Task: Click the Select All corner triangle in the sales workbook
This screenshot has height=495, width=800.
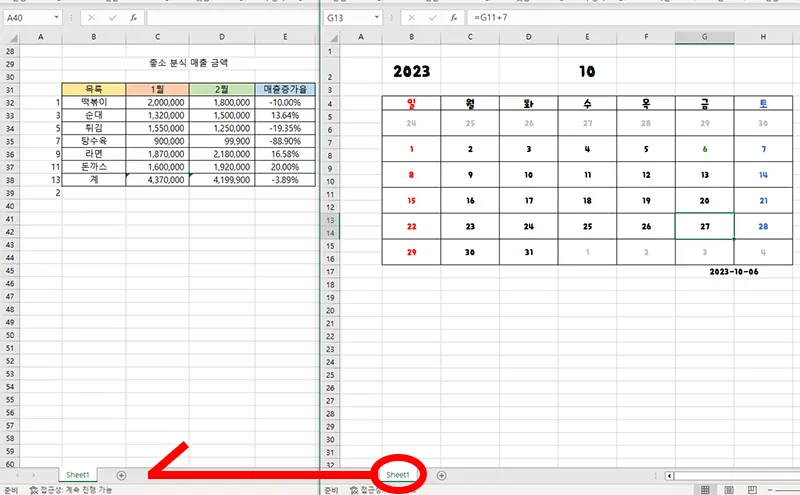Action: (x=14, y=38)
